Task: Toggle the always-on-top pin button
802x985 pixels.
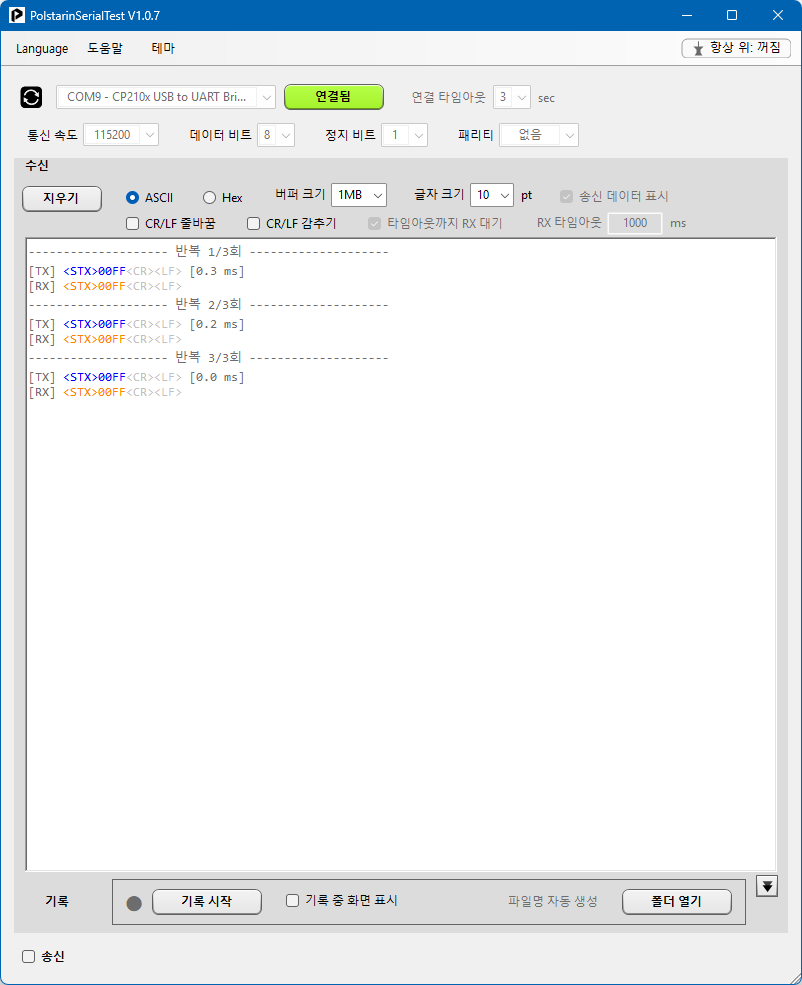Action: [736, 48]
